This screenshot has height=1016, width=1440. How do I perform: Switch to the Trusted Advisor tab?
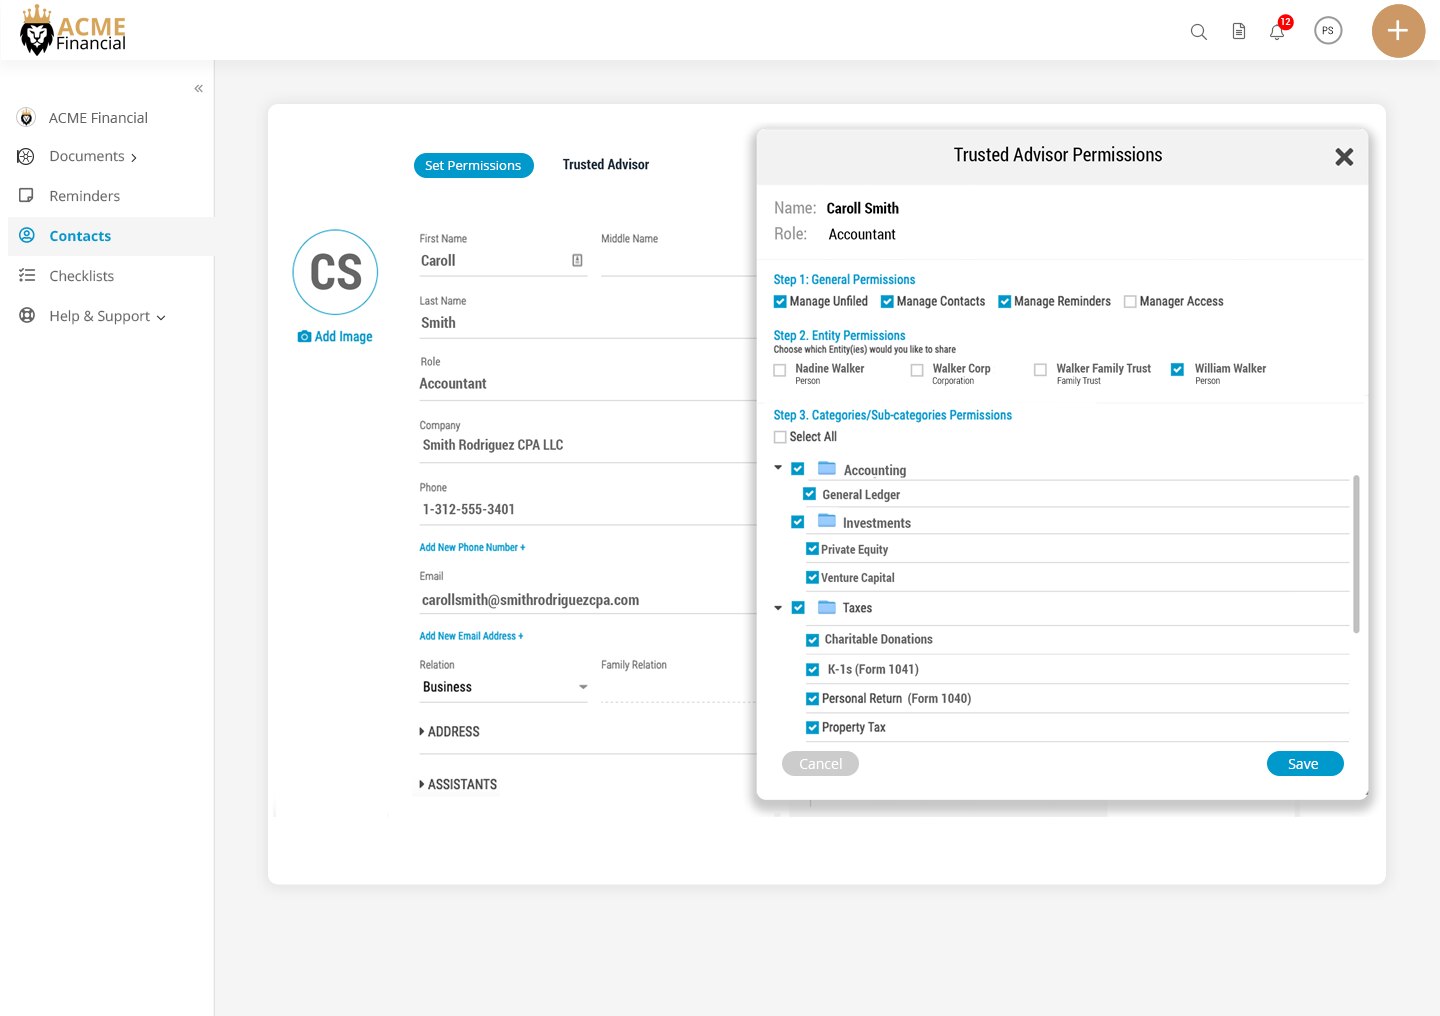(605, 164)
